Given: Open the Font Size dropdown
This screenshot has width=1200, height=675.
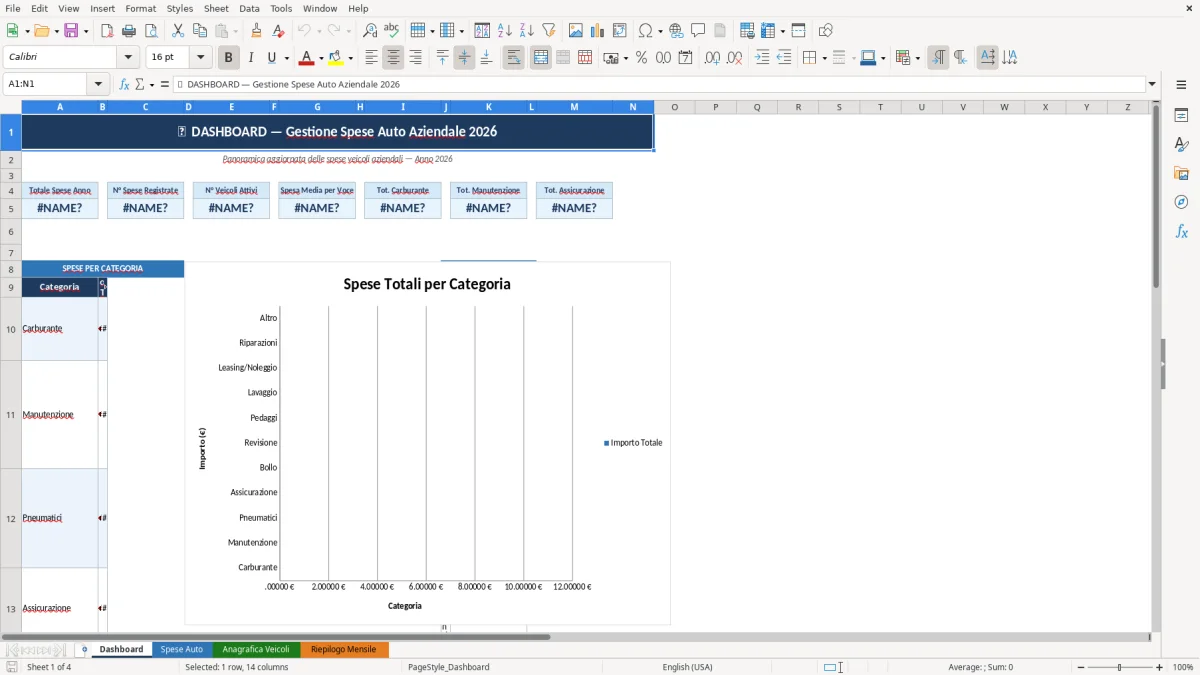Looking at the screenshot, I should pyautogui.click(x=200, y=58).
